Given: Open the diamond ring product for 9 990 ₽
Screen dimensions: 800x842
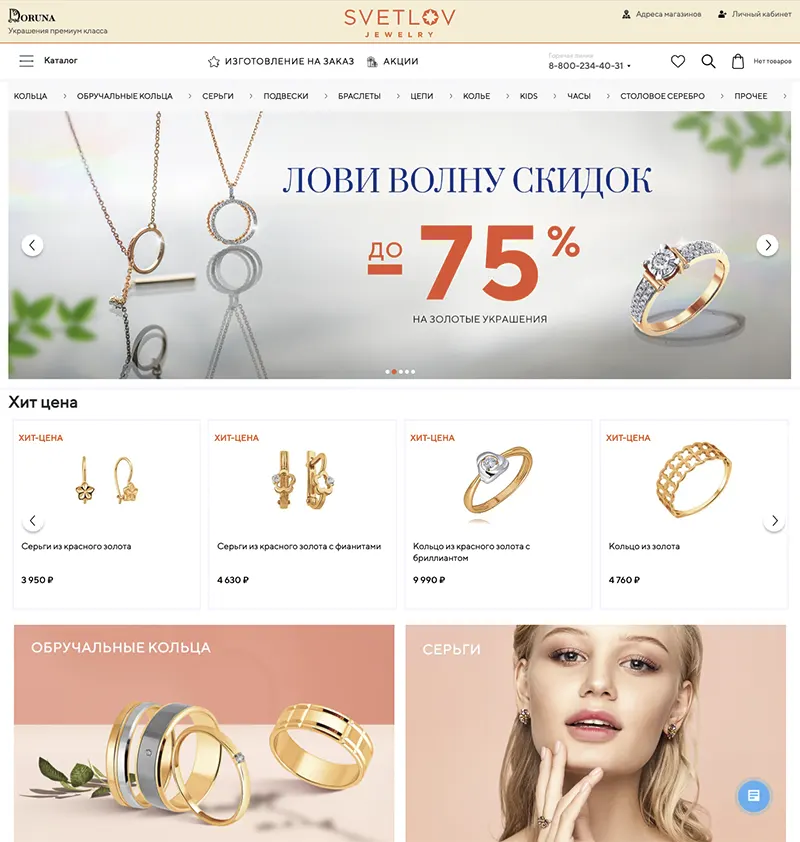Looking at the screenshot, I should tap(498, 514).
